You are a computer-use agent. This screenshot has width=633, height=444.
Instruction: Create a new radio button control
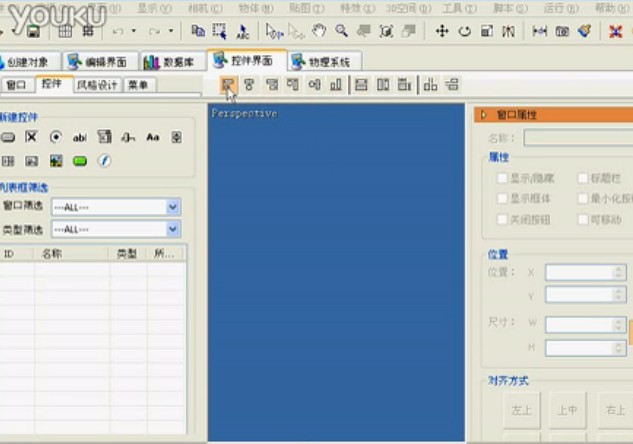tap(56, 137)
